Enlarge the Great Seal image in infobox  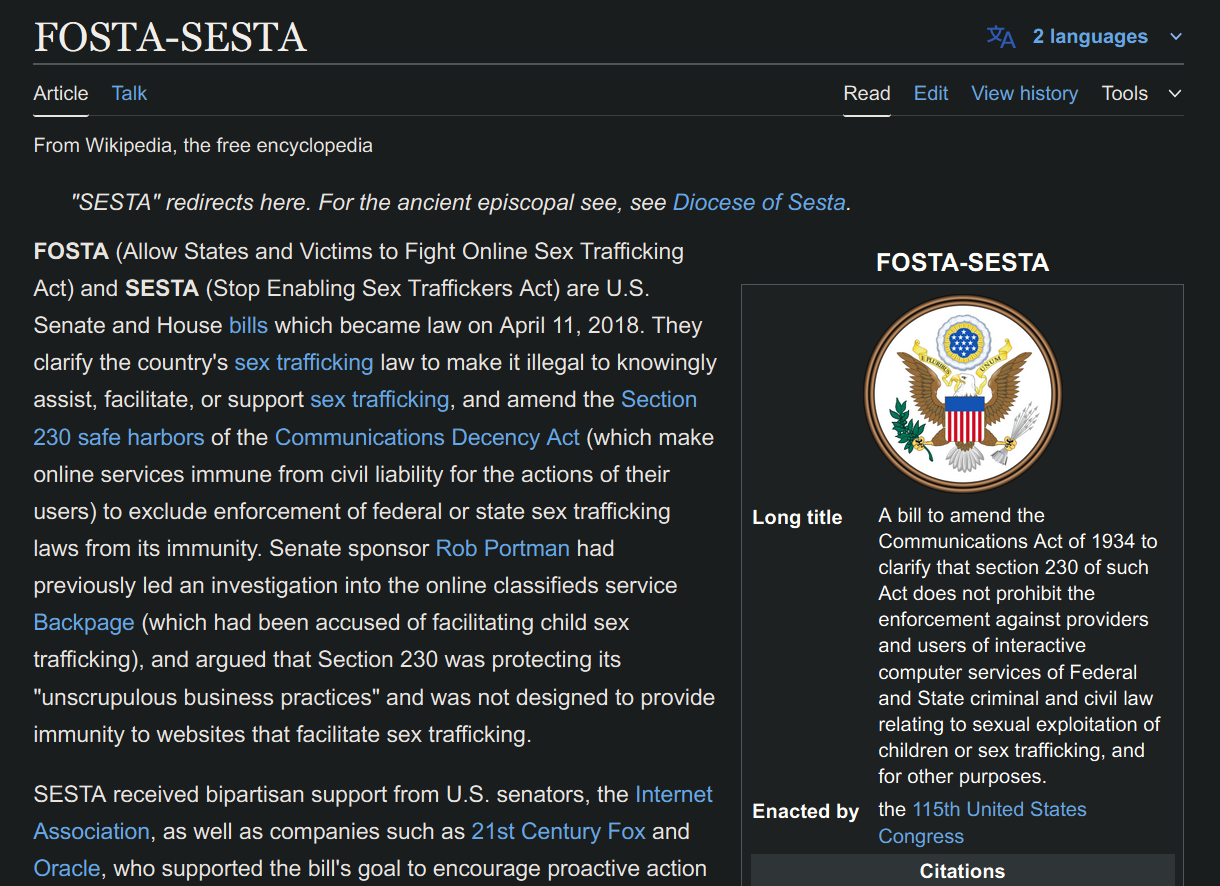962,394
